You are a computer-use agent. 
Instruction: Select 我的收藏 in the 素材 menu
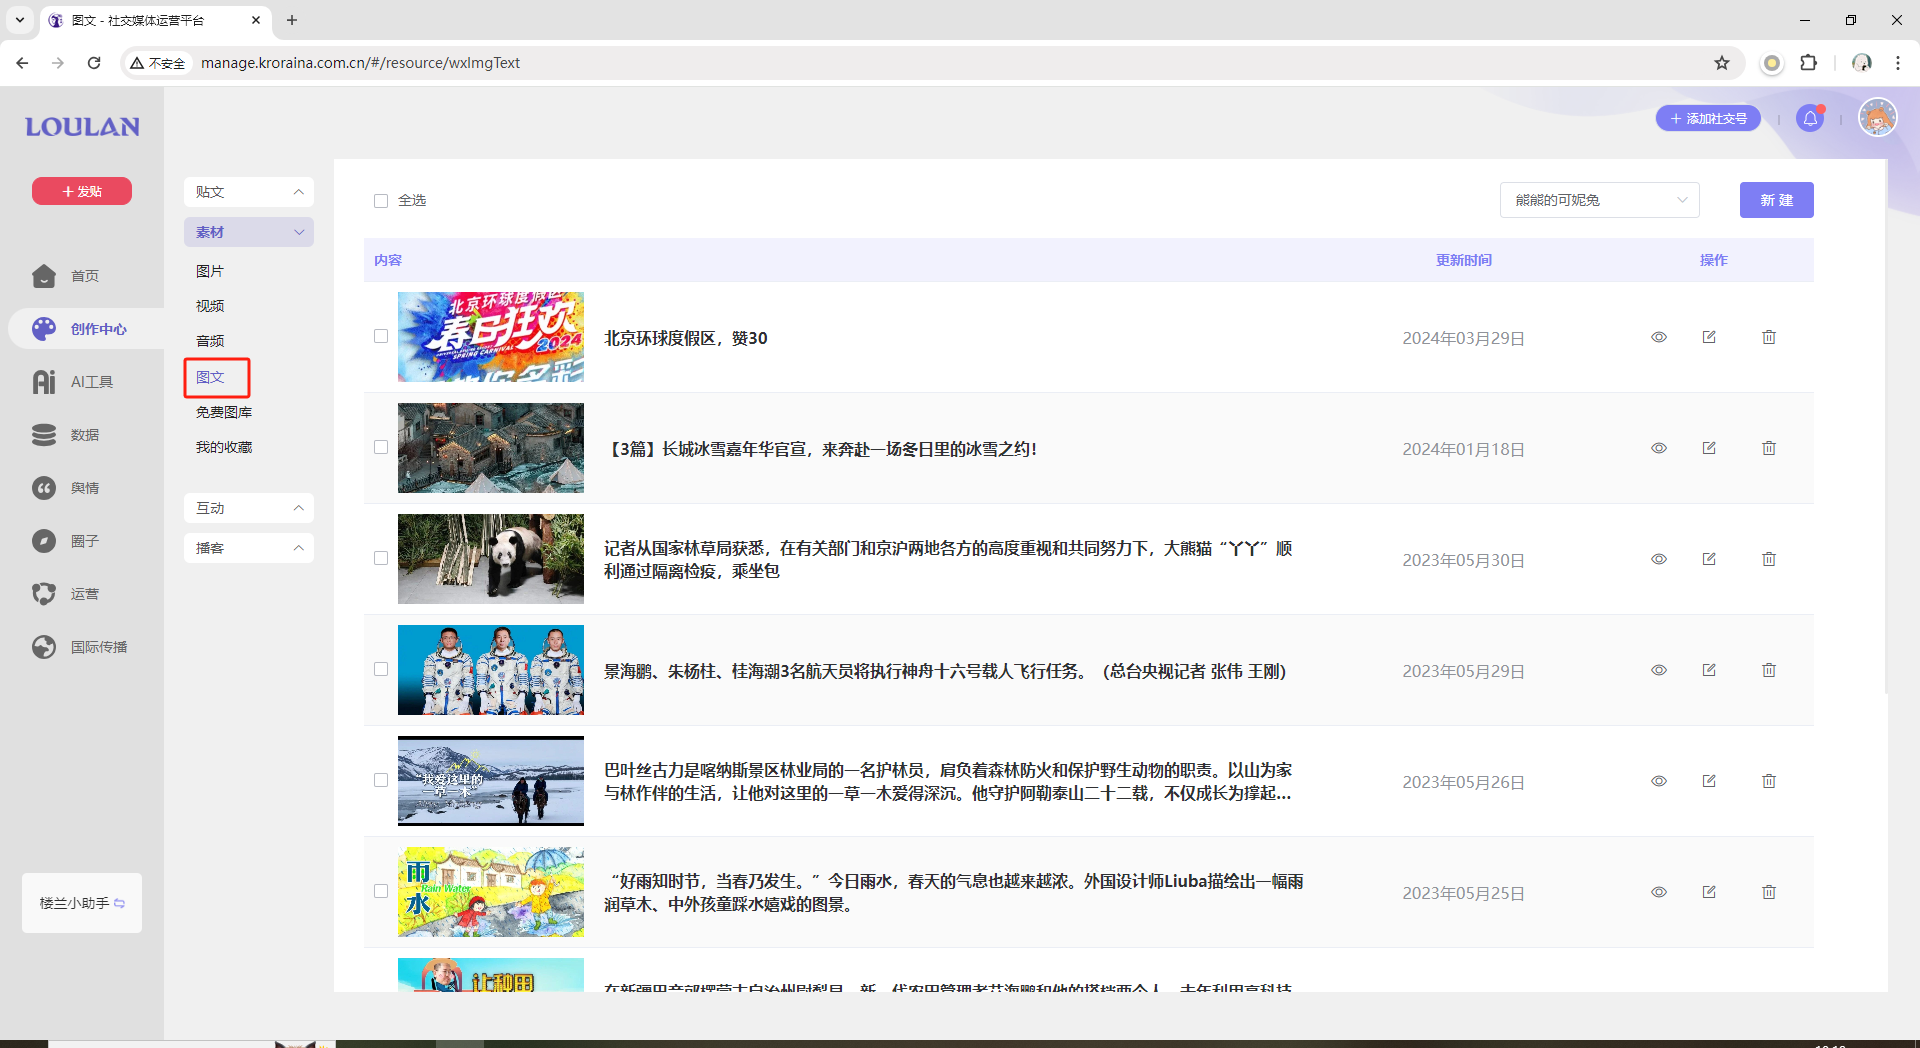[x=224, y=447]
